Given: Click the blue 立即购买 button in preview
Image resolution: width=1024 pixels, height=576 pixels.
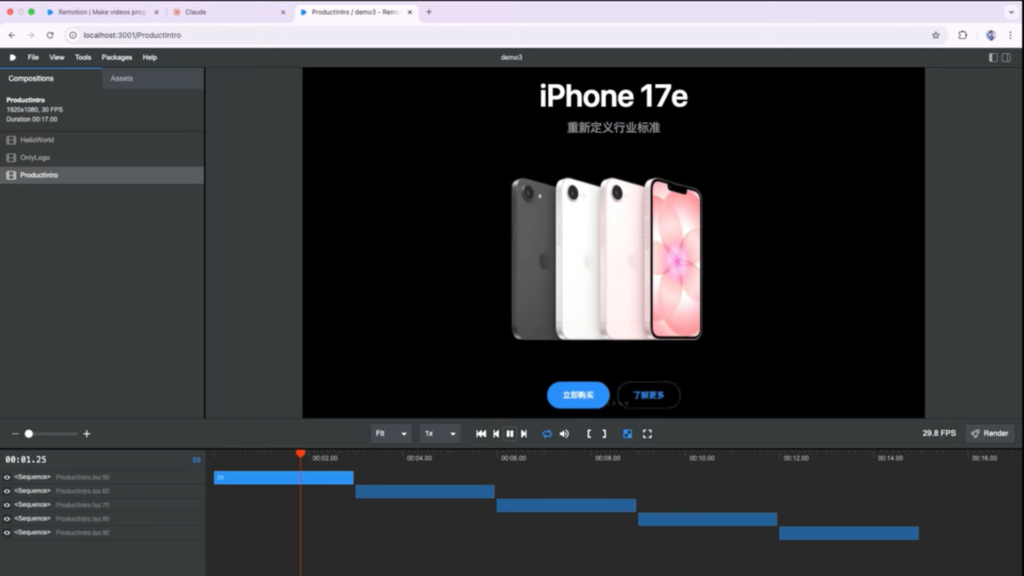Looking at the screenshot, I should [578, 395].
